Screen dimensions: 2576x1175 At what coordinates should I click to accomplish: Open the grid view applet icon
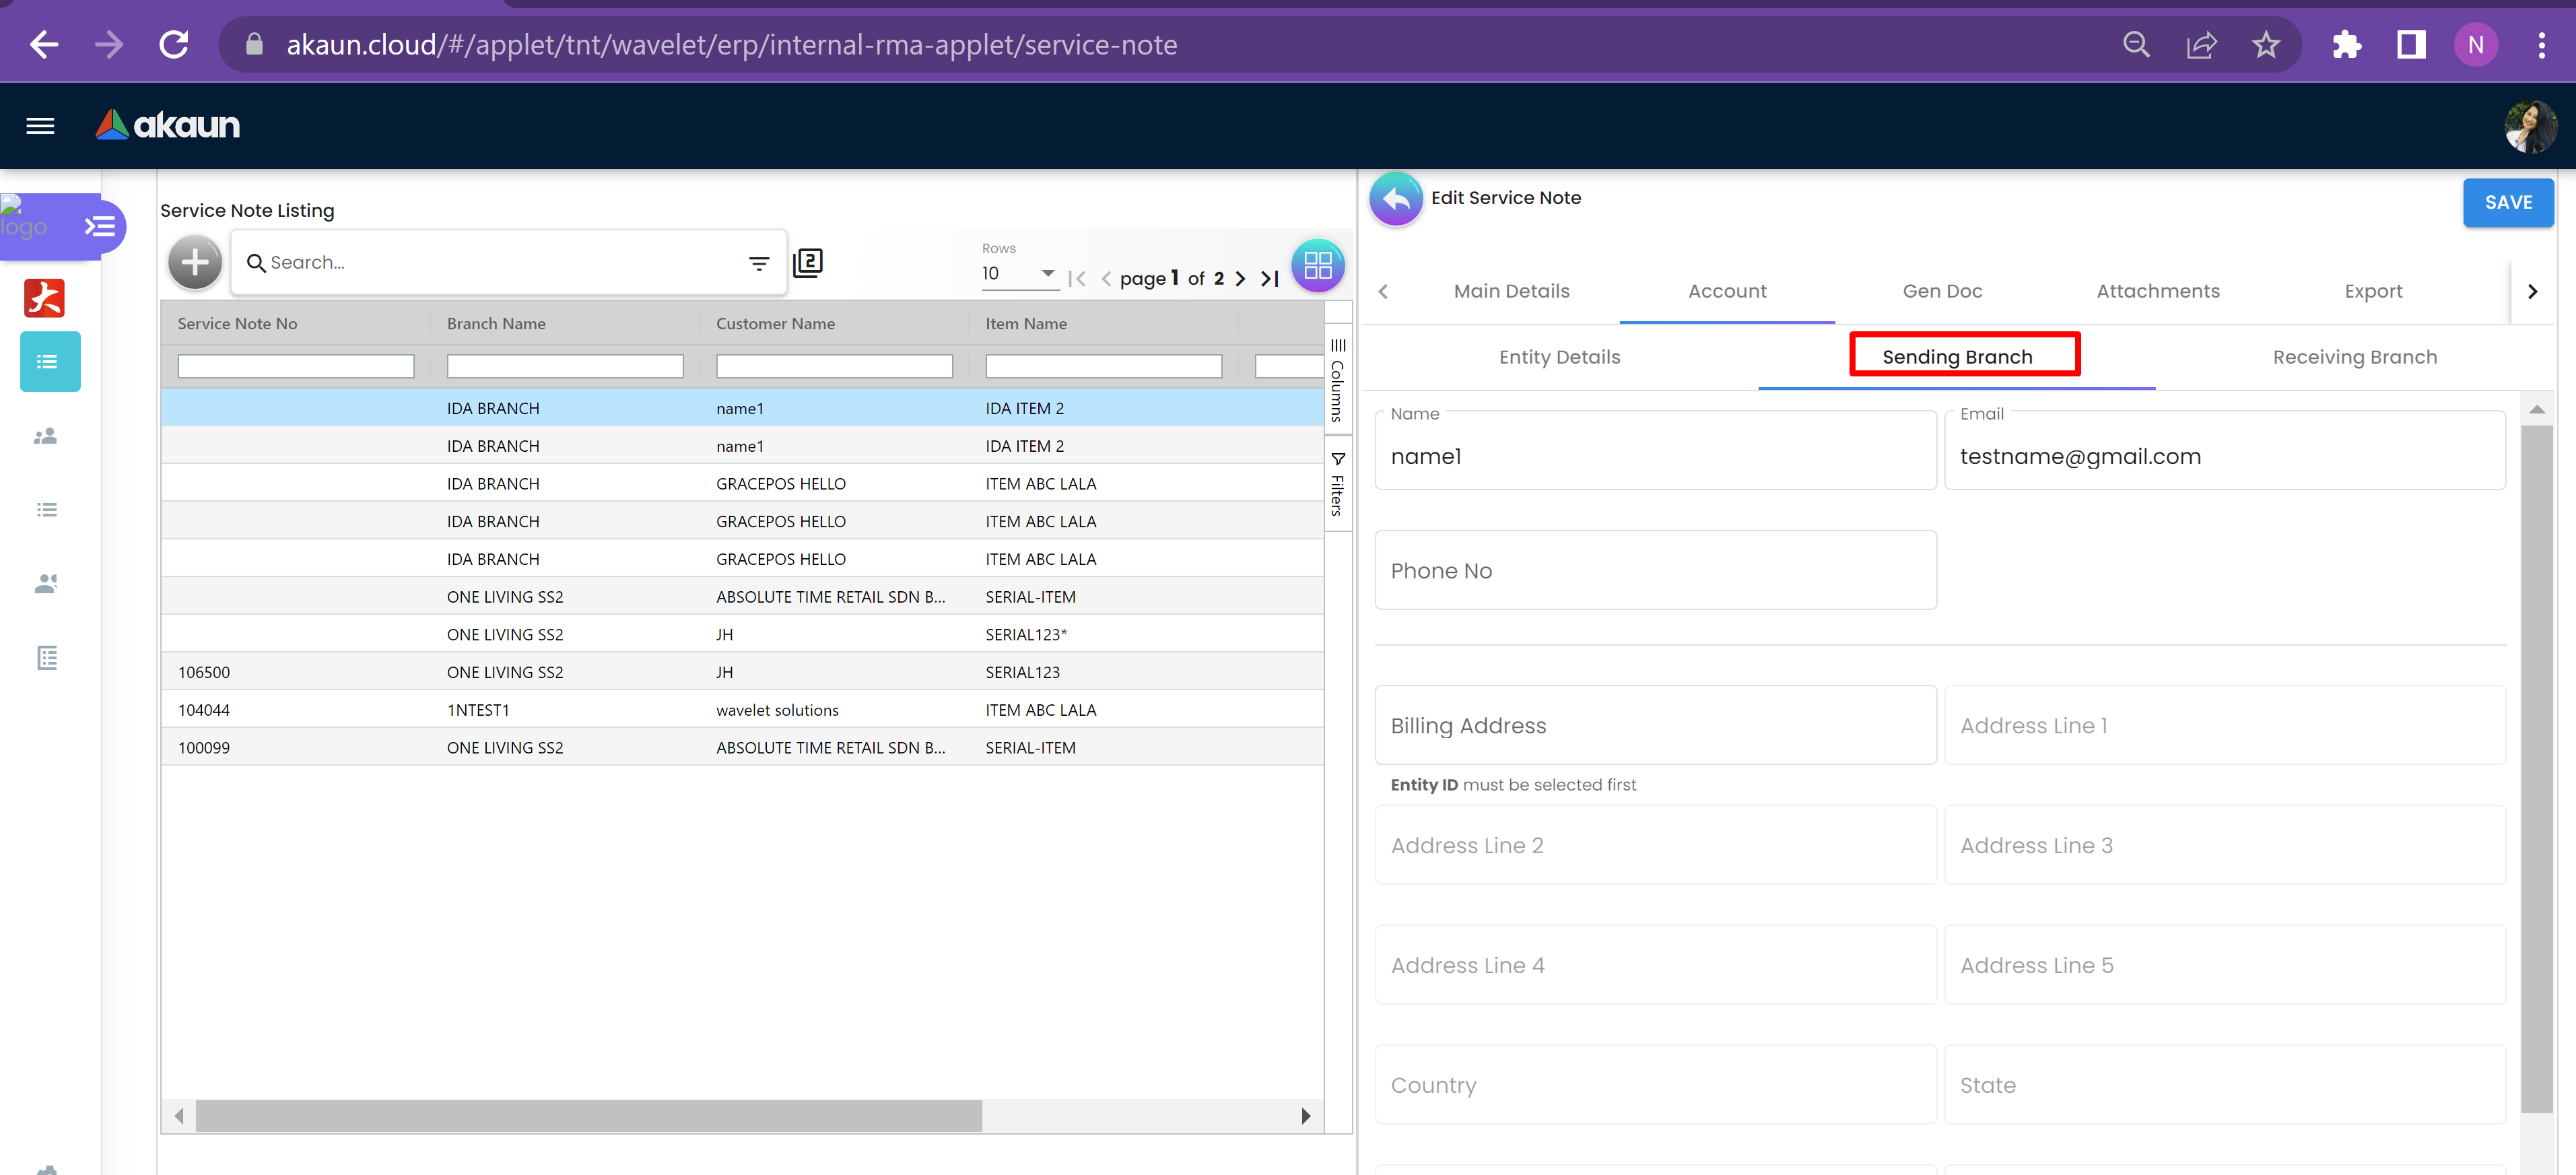[x=1317, y=265]
